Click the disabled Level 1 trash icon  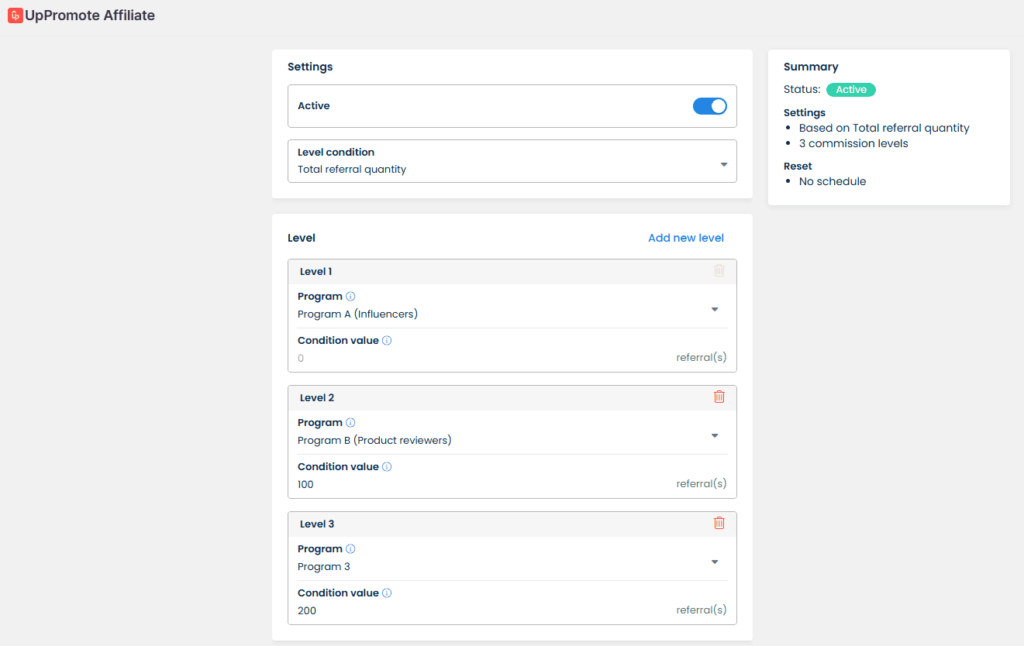pos(718,271)
